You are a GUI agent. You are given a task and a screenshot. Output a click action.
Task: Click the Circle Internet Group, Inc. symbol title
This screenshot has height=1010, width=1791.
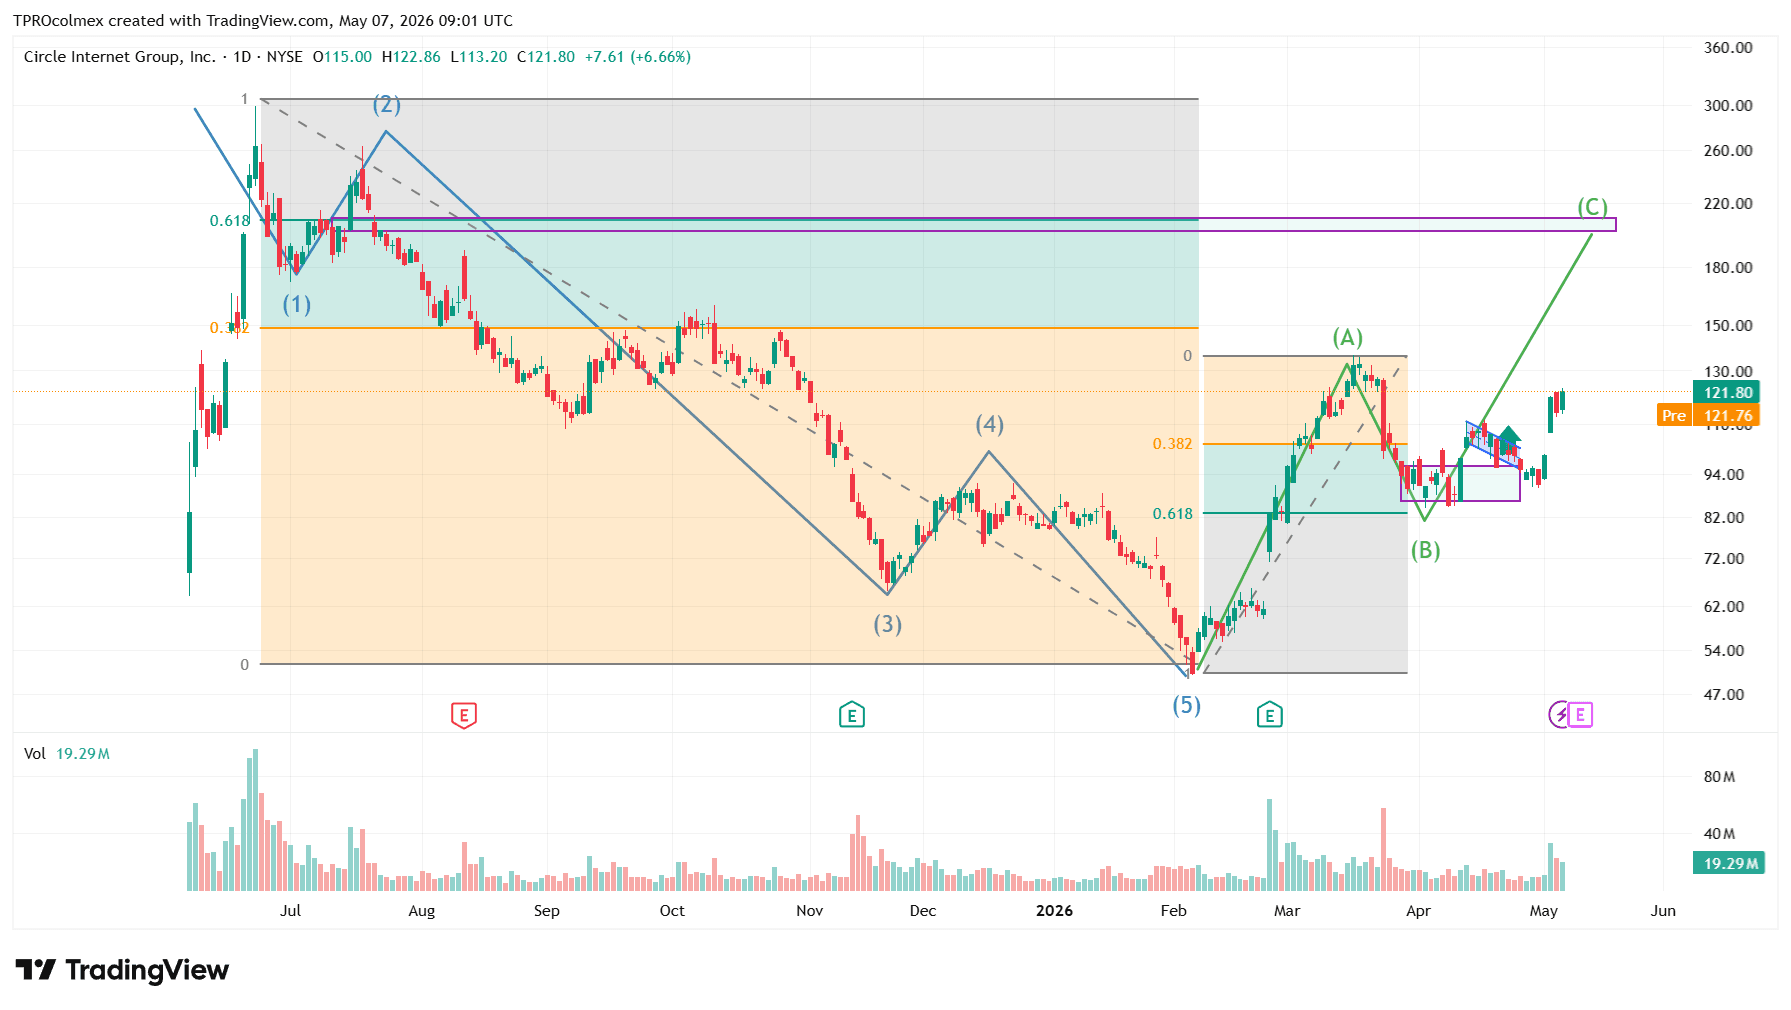point(119,57)
